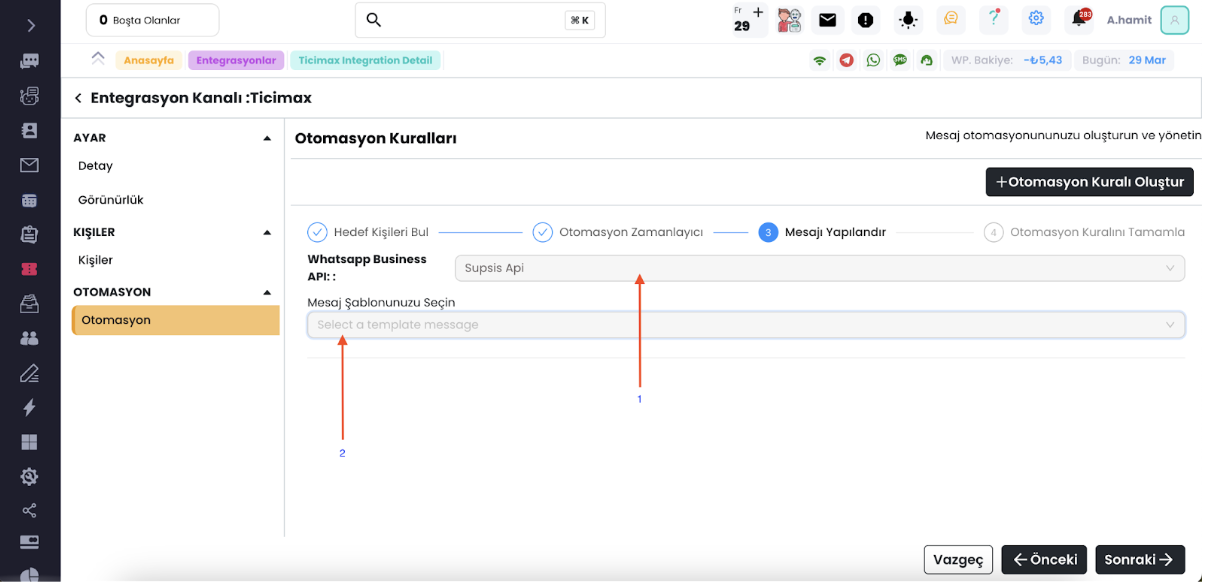1206x584 pixels.
Task: Open the question mark help icon
Action: pos(994,19)
